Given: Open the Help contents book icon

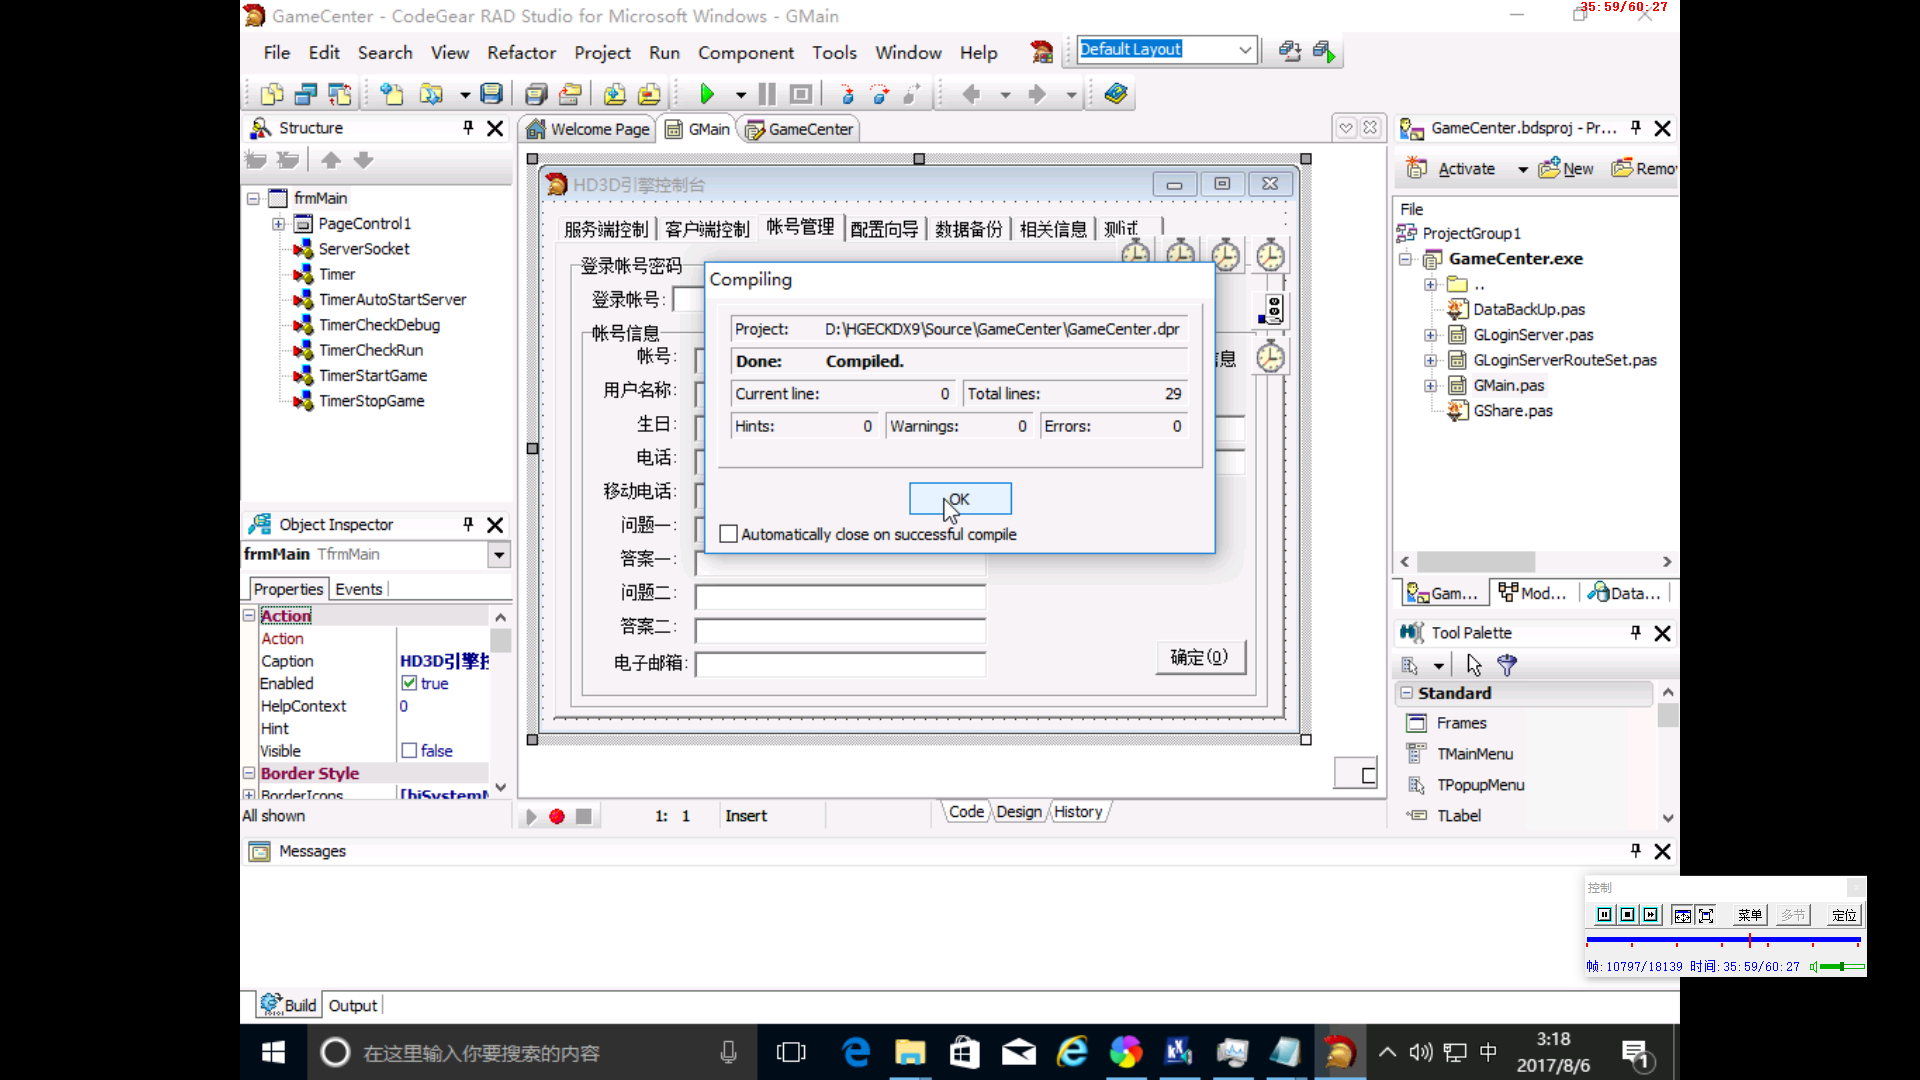Looking at the screenshot, I should click(1116, 94).
